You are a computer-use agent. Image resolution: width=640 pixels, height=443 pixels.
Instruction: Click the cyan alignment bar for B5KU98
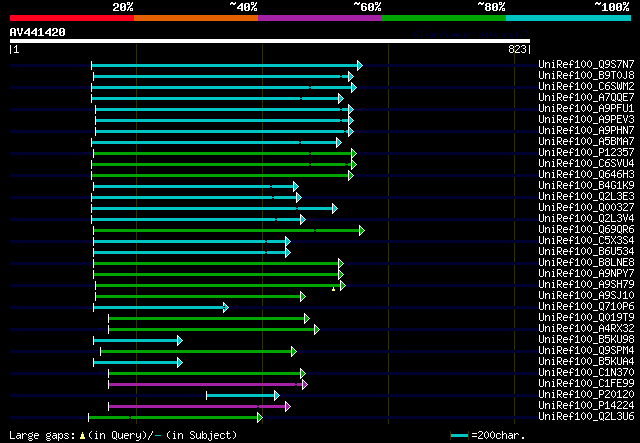pos(136,341)
